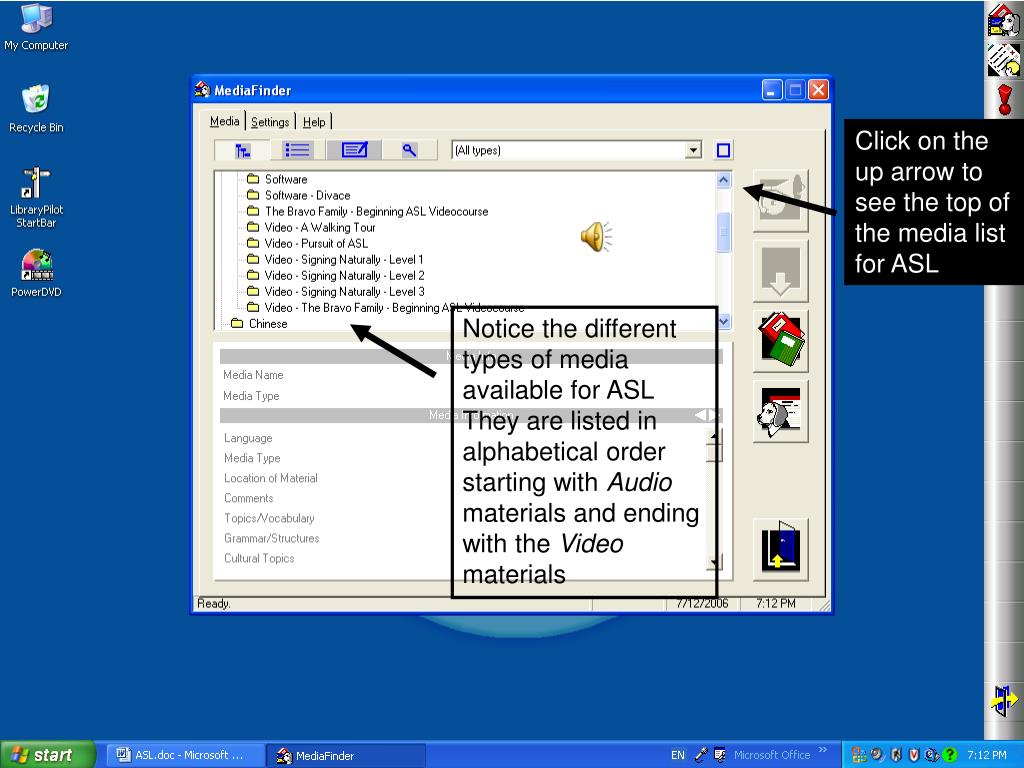Viewport: 1024px width, 768px height.
Task: Click the small square button beside type filter
Action: point(723,151)
